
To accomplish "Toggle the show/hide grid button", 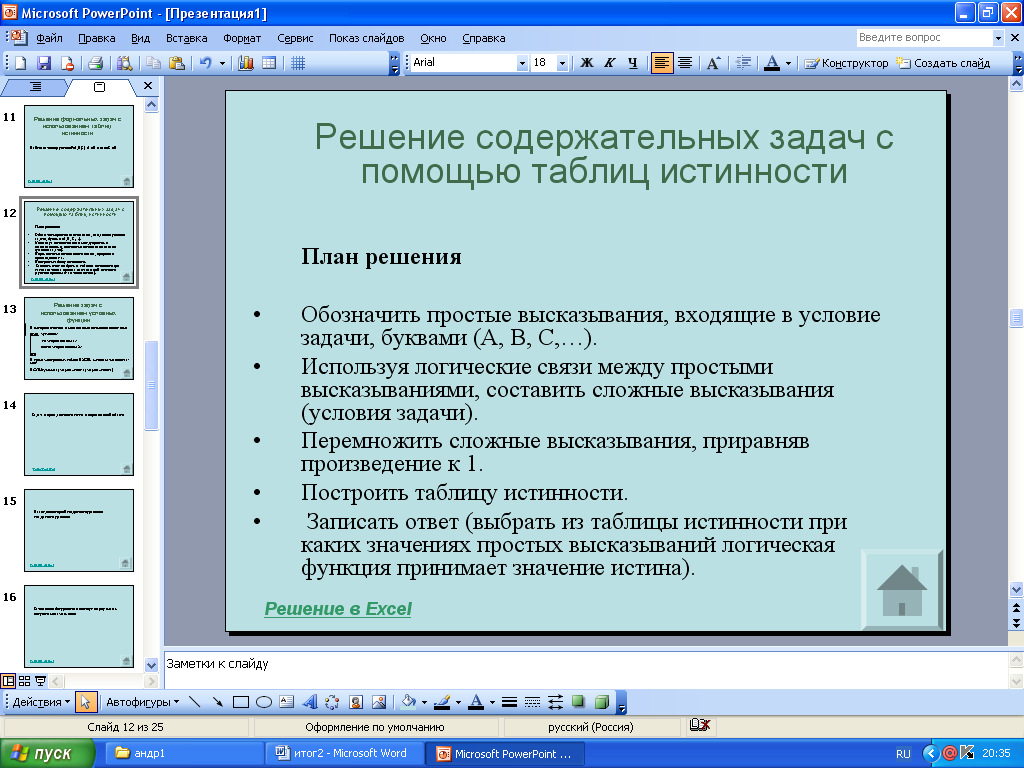I will [298, 63].
